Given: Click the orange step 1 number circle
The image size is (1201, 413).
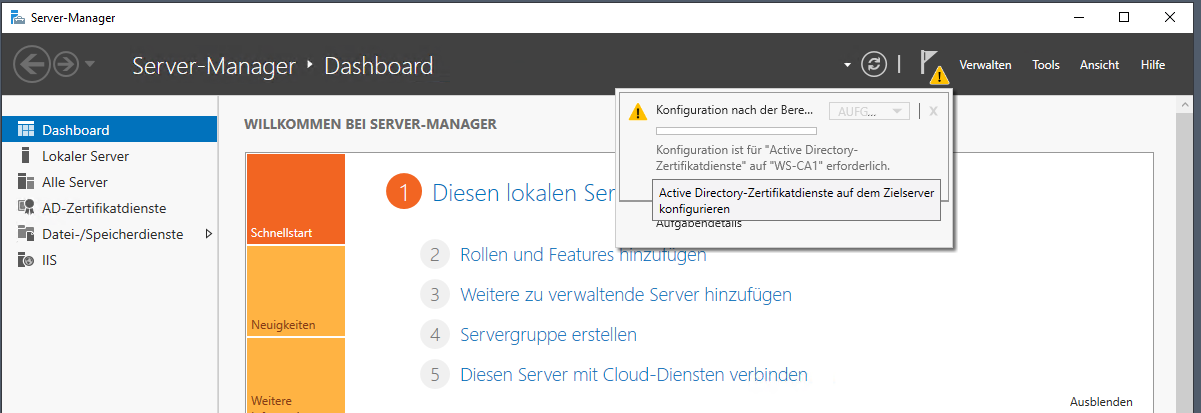Looking at the screenshot, I should coord(403,193).
